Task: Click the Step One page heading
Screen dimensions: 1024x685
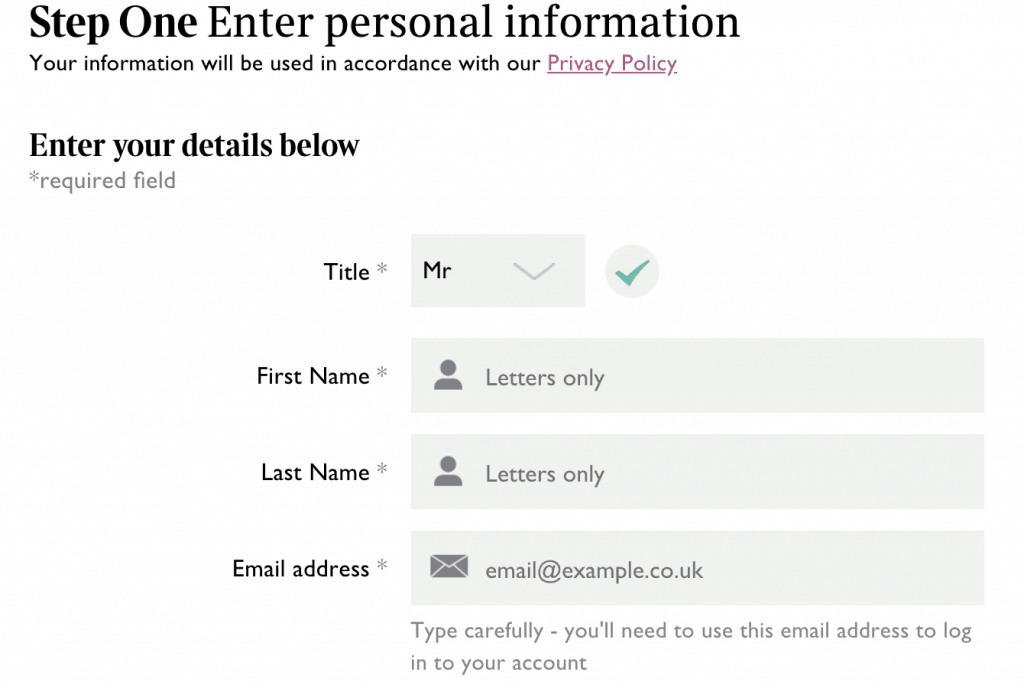Action: [385, 22]
